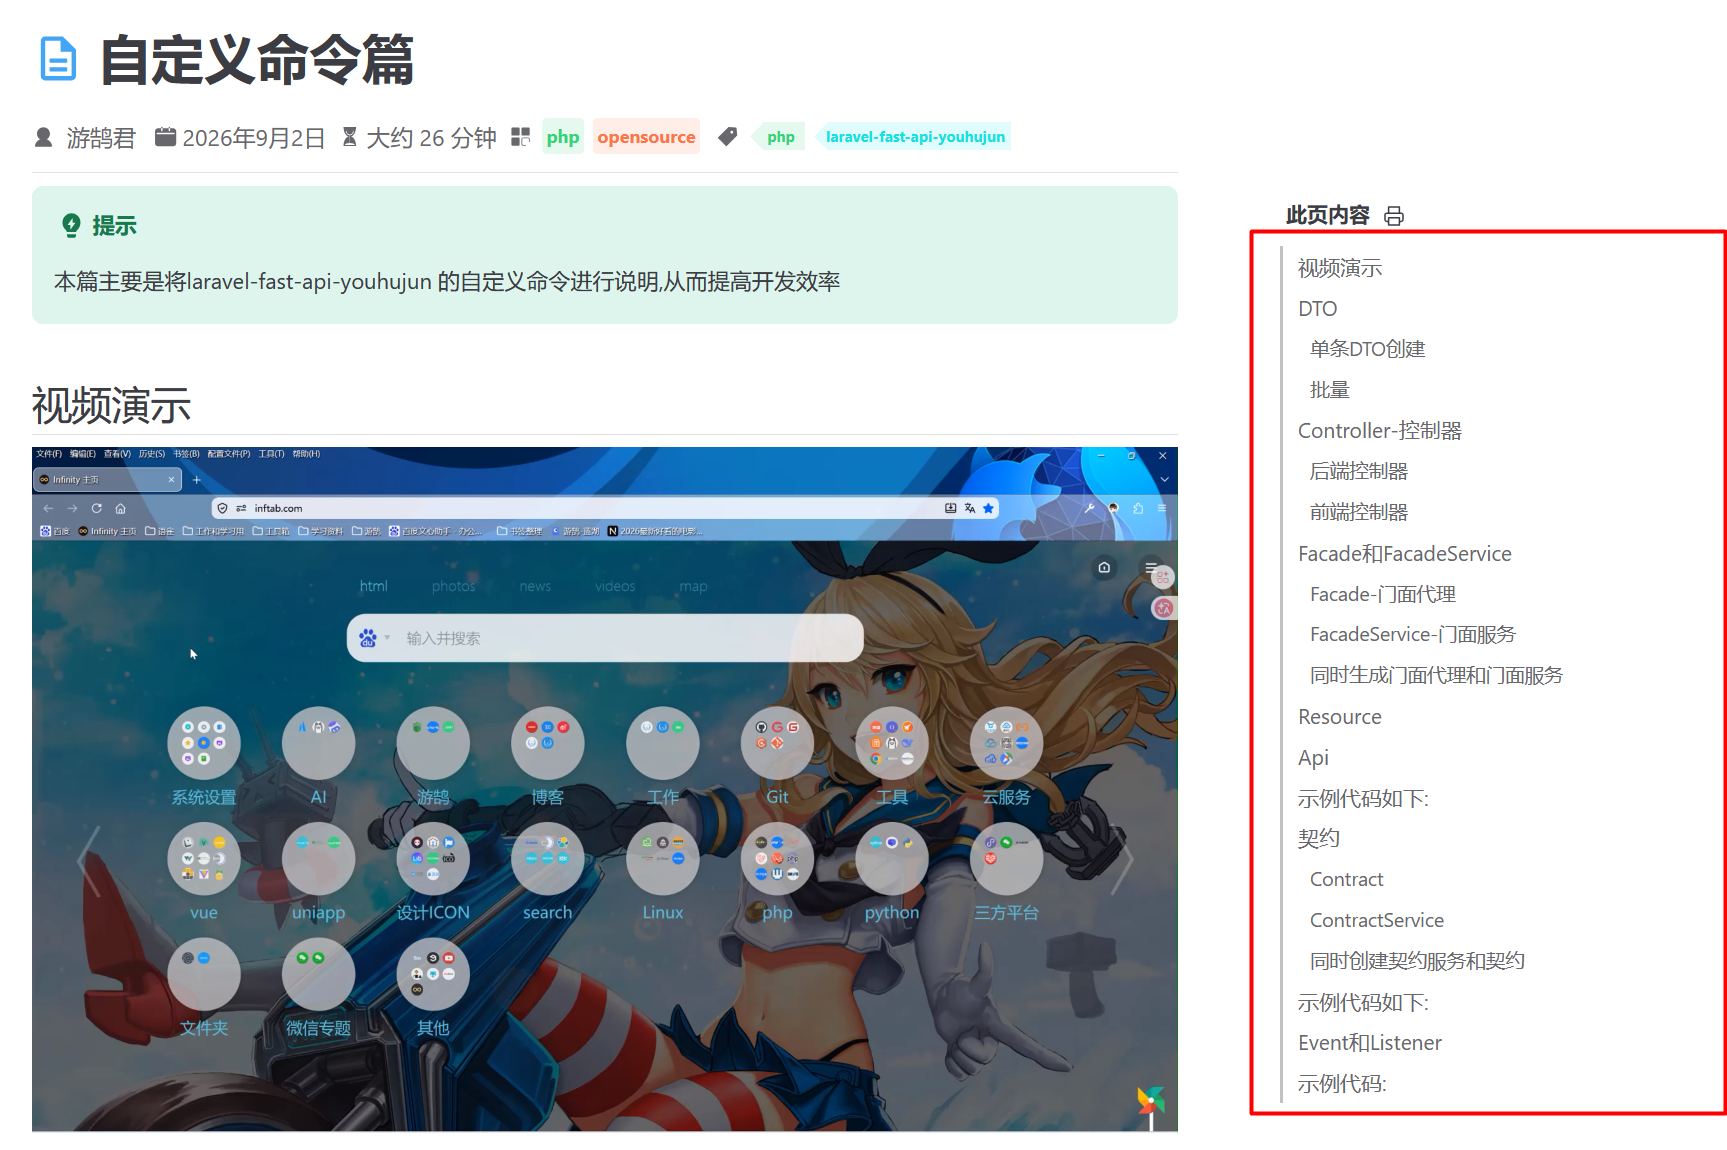Image resolution: width=1727 pixels, height=1150 pixels.
Task: Go to 示例代码: last outline entry
Action: (1342, 1084)
